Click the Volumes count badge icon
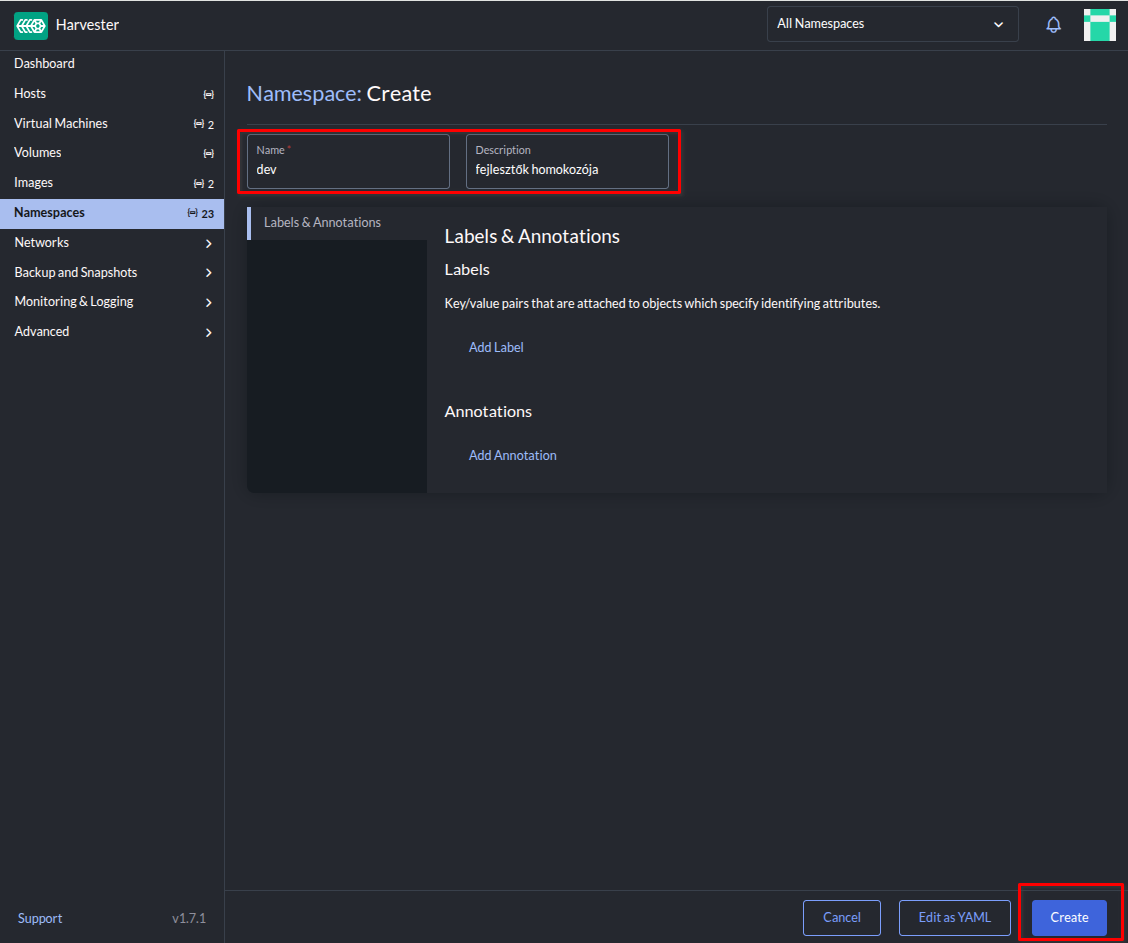Viewport: 1128px width, 943px height. [208, 154]
